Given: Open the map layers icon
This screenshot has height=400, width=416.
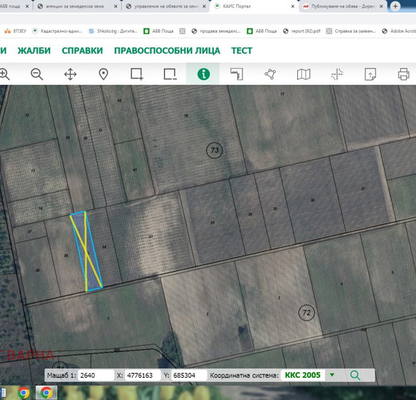Looking at the screenshot, I should [x=303, y=74].
